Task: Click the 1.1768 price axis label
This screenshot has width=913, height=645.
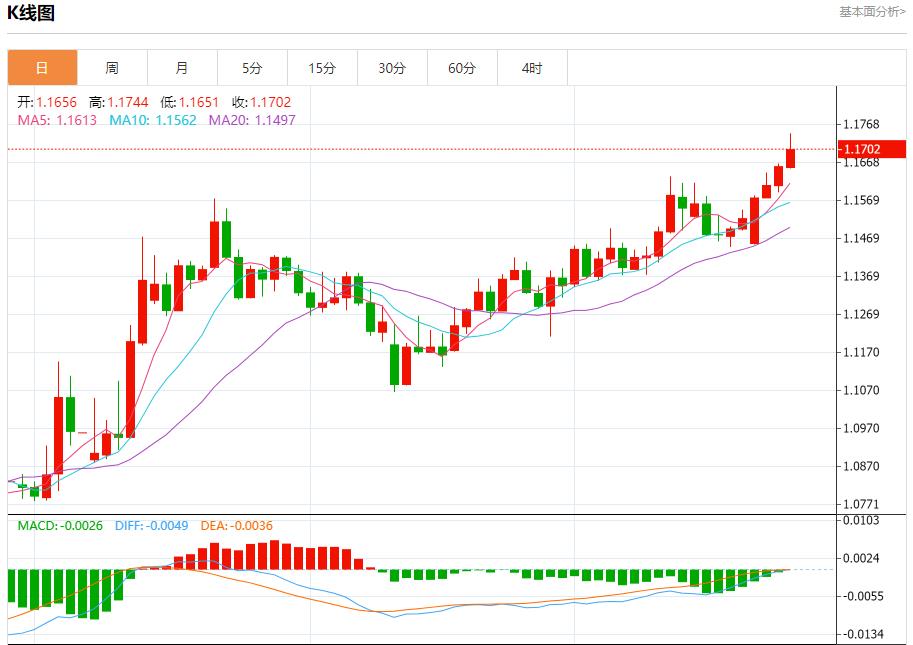Action: click(861, 124)
